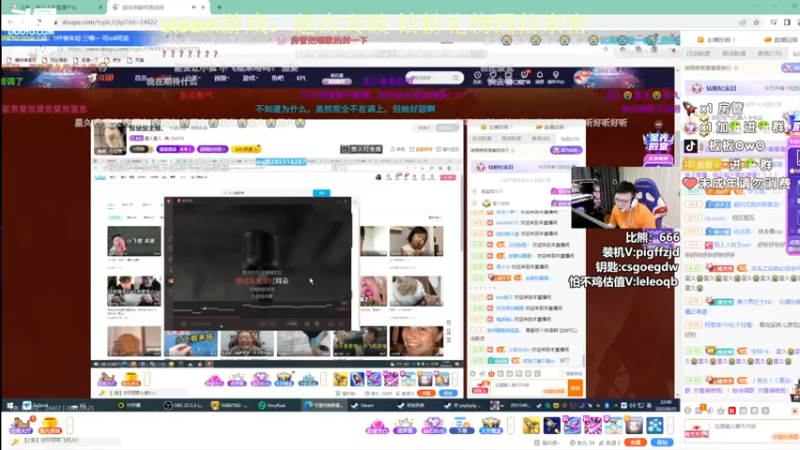Click the 小飞棍来喽 video thumbnail

pyautogui.click(x=134, y=241)
